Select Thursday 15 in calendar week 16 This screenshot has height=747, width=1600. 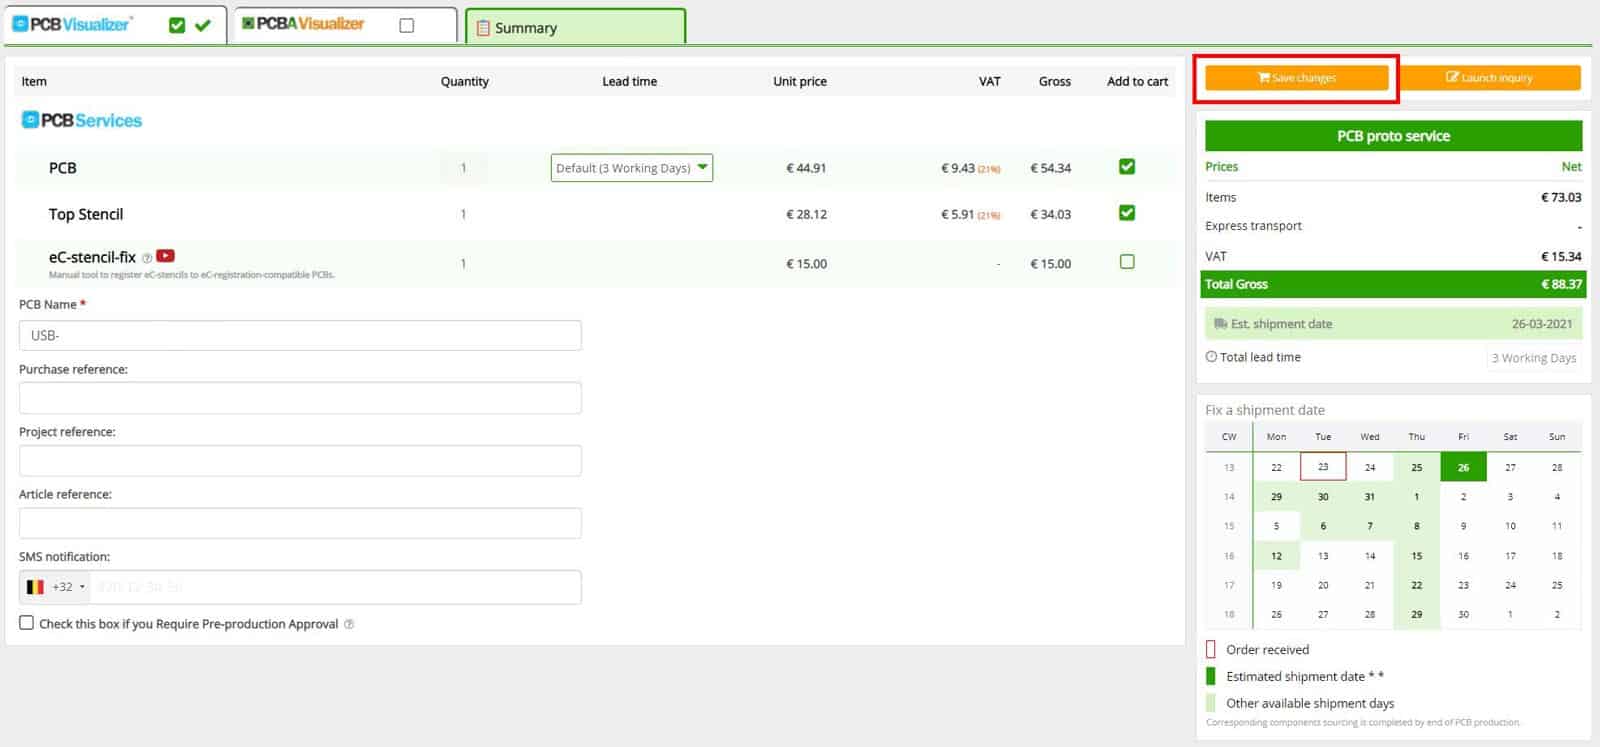1416,555
